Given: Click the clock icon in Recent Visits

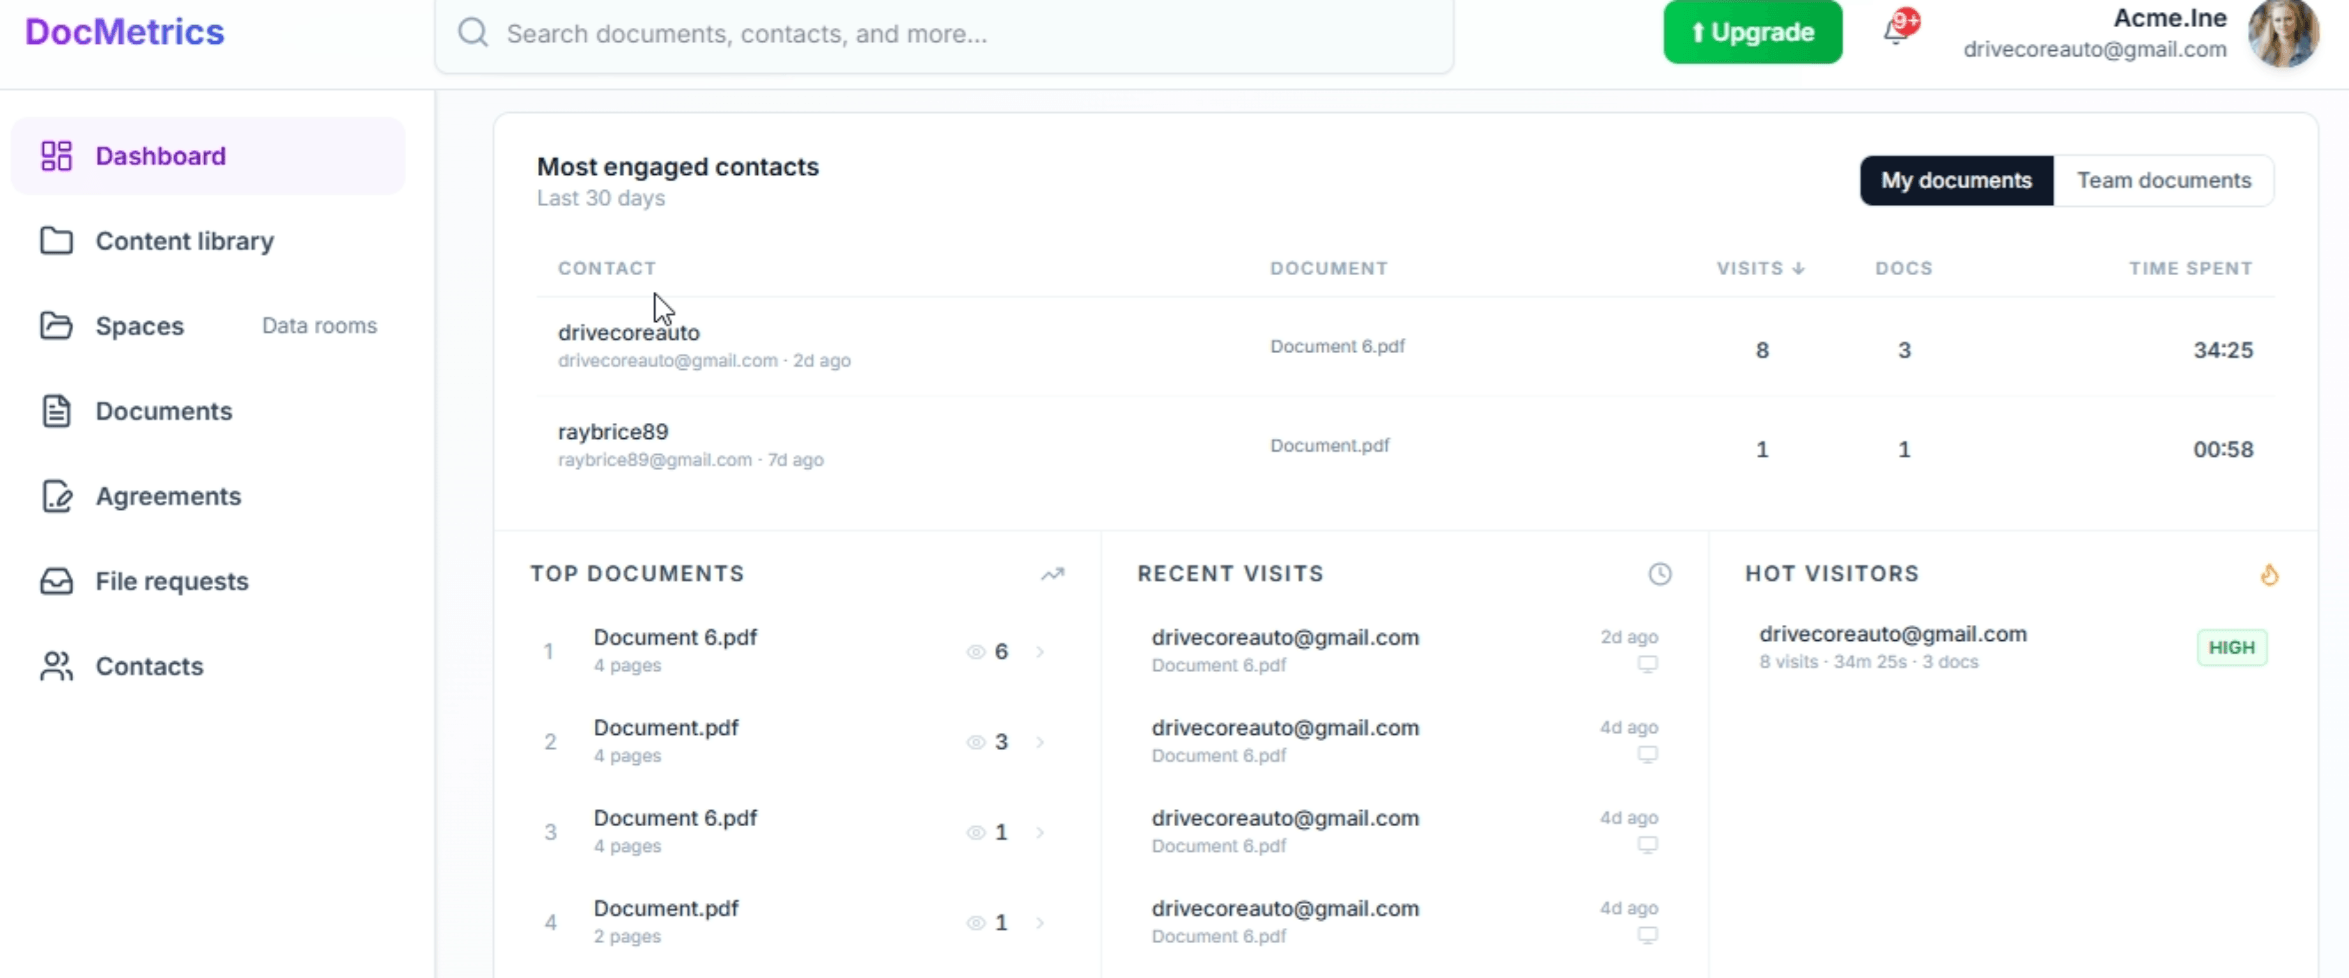Looking at the screenshot, I should 1660,574.
